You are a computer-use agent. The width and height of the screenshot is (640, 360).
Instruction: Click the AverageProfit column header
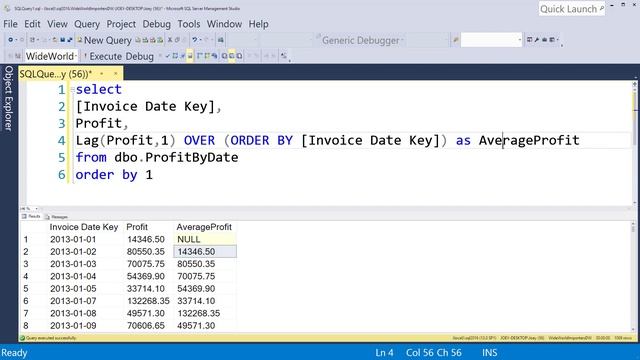(204, 227)
